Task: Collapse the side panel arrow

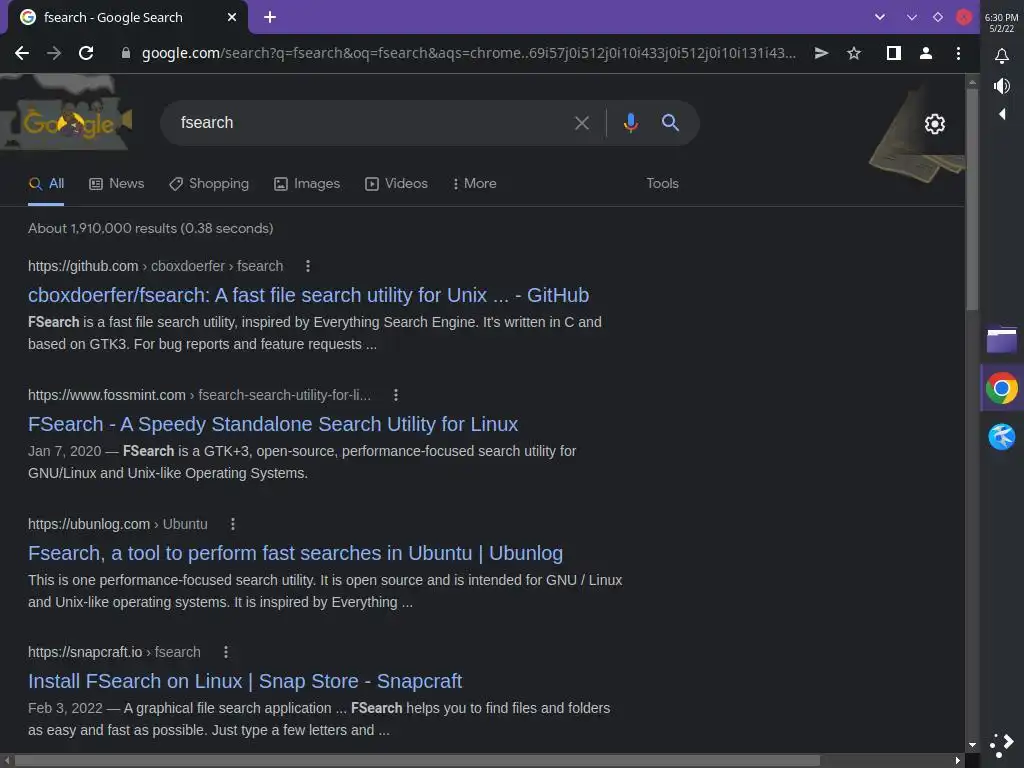Action: tap(1002, 114)
